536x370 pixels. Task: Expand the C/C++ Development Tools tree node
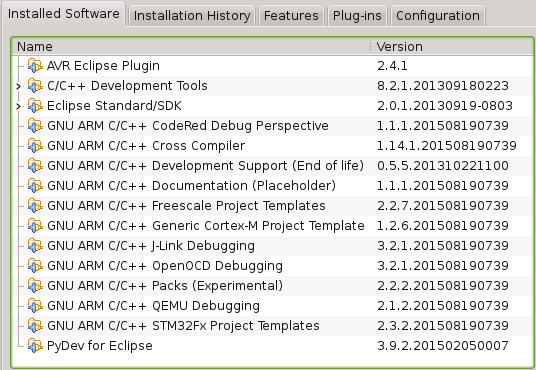coord(19,86)
